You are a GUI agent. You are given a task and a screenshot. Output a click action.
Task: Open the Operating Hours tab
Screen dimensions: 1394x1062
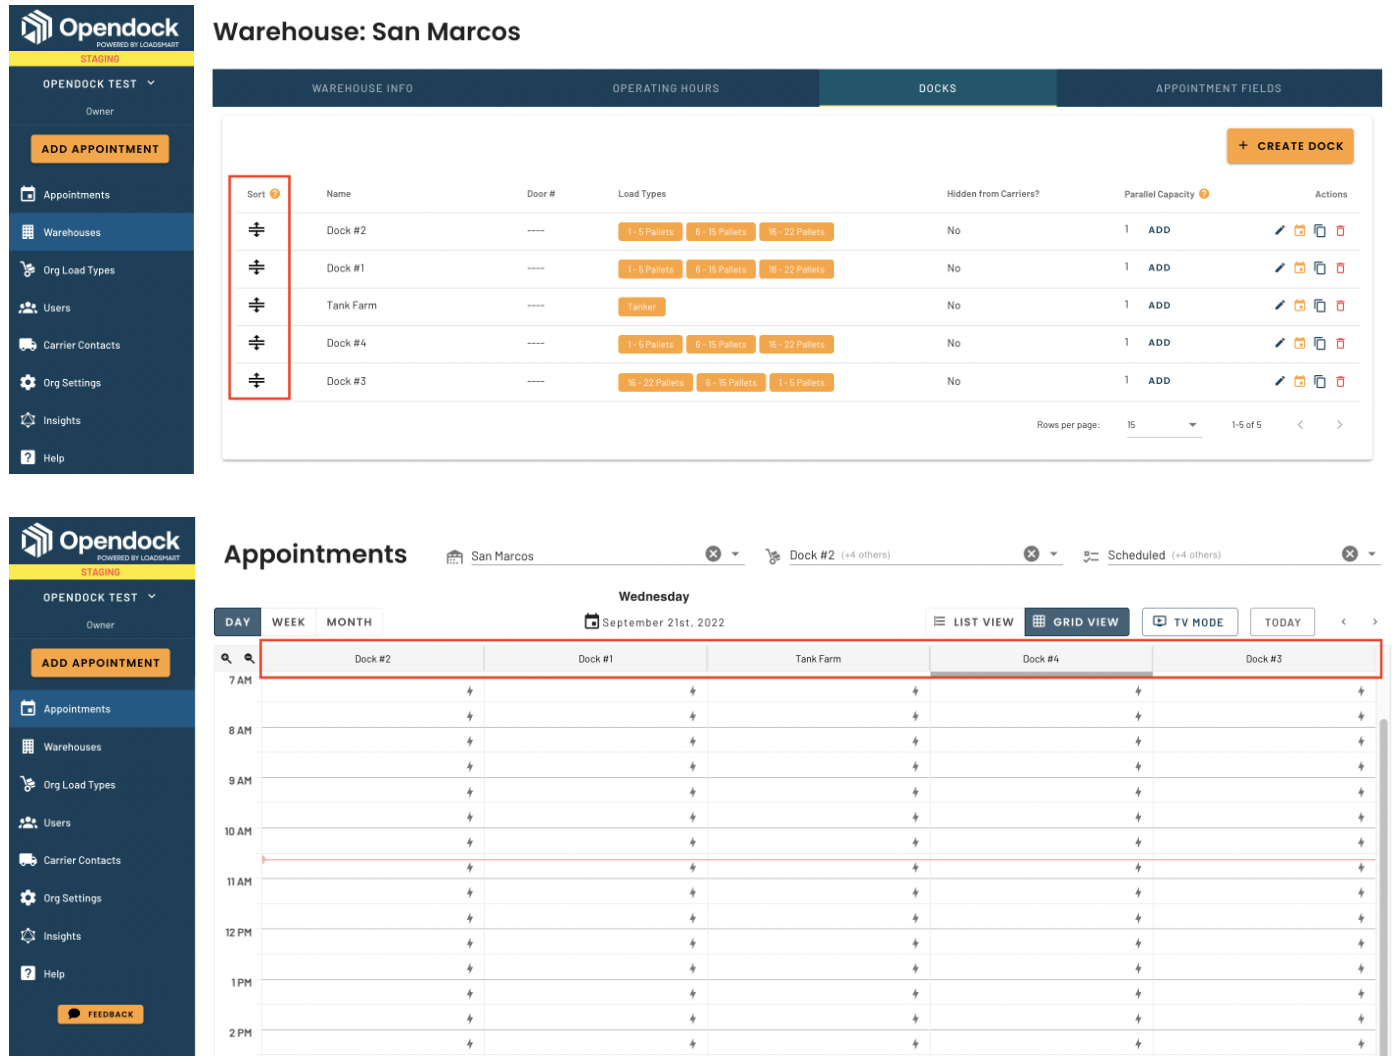(x=666, y=88)
